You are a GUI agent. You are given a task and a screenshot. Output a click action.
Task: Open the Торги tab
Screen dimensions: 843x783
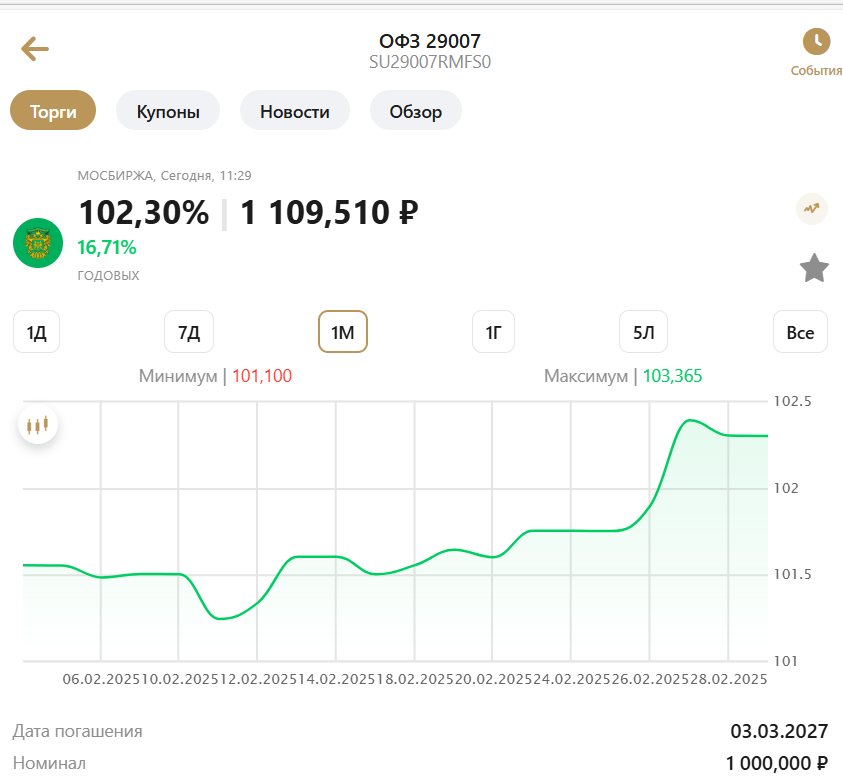(53, 111)
